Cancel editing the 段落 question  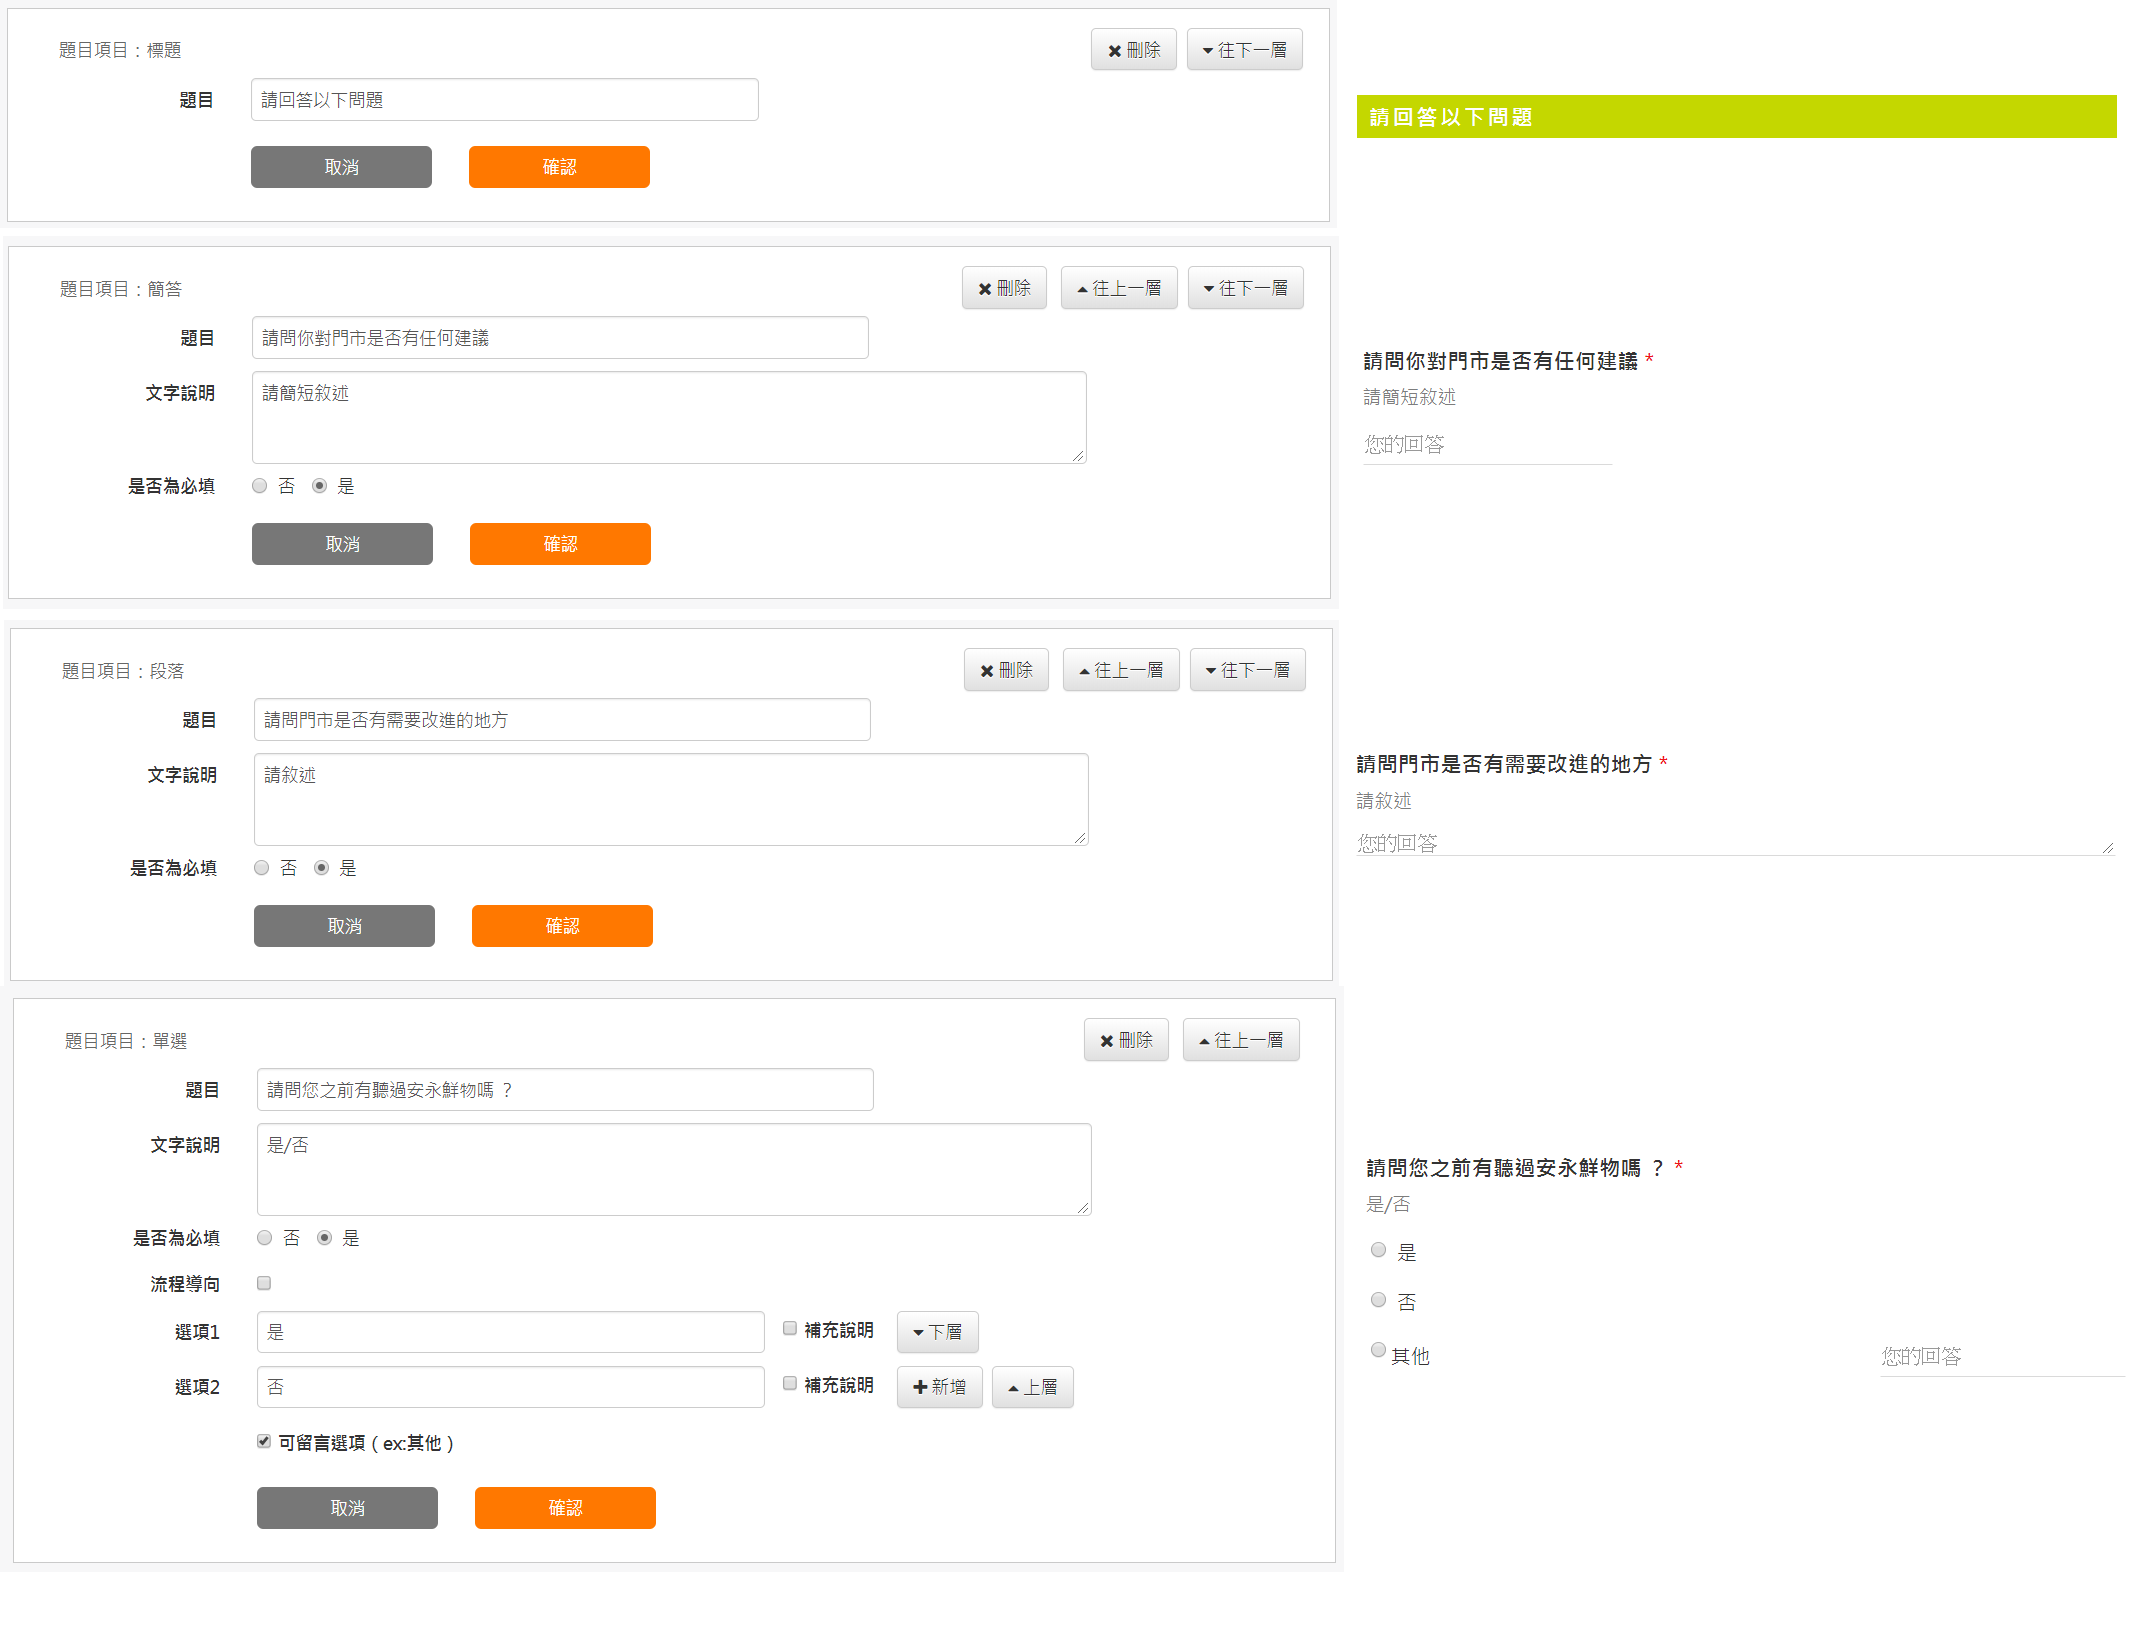pyautogui.click(x=344, y=926)
